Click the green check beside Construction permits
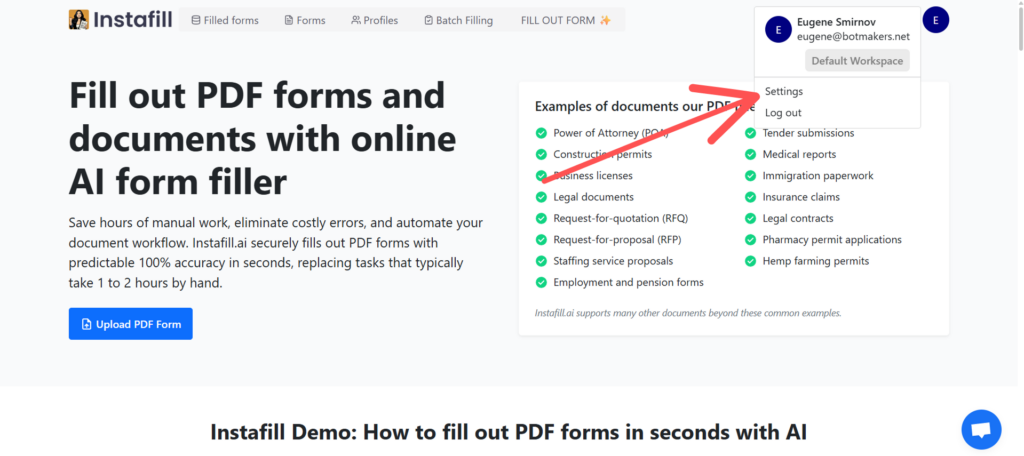Image resolution: width=1024 pixels, height=456 pixels. pyautogui.click(x=541, y=155)
